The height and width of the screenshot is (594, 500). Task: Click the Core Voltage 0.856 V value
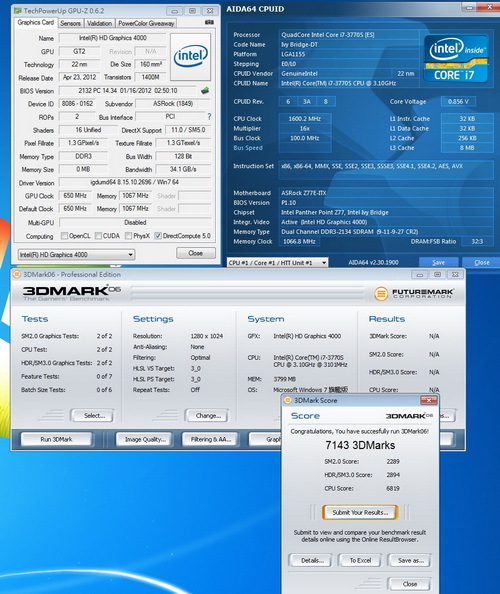pos(458,102)
